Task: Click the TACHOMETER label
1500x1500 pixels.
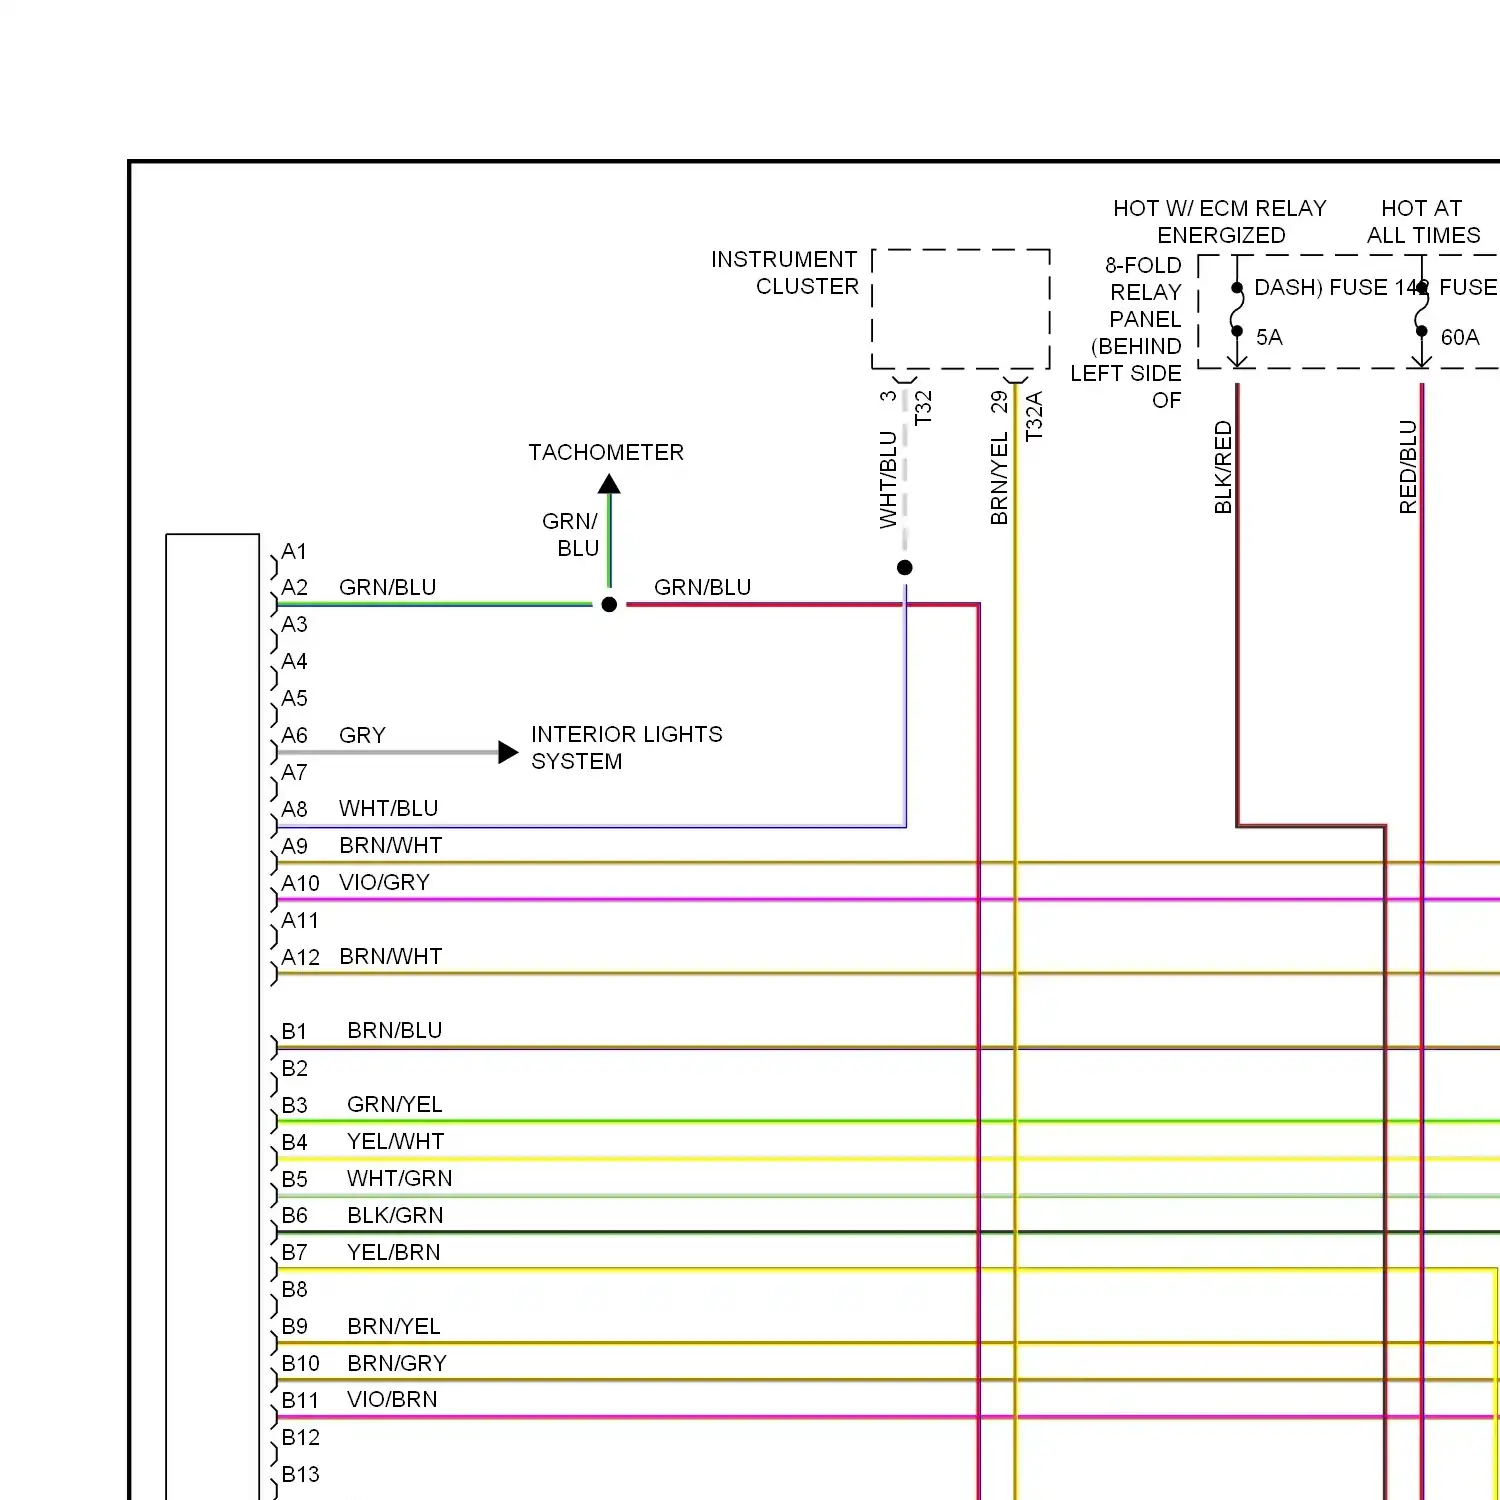Action: pos(606,453)
